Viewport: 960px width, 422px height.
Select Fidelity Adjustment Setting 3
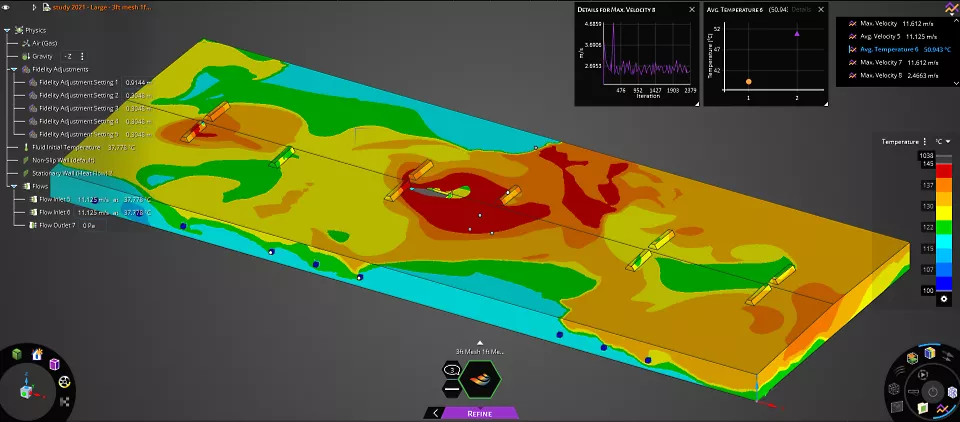coord(78,108)
